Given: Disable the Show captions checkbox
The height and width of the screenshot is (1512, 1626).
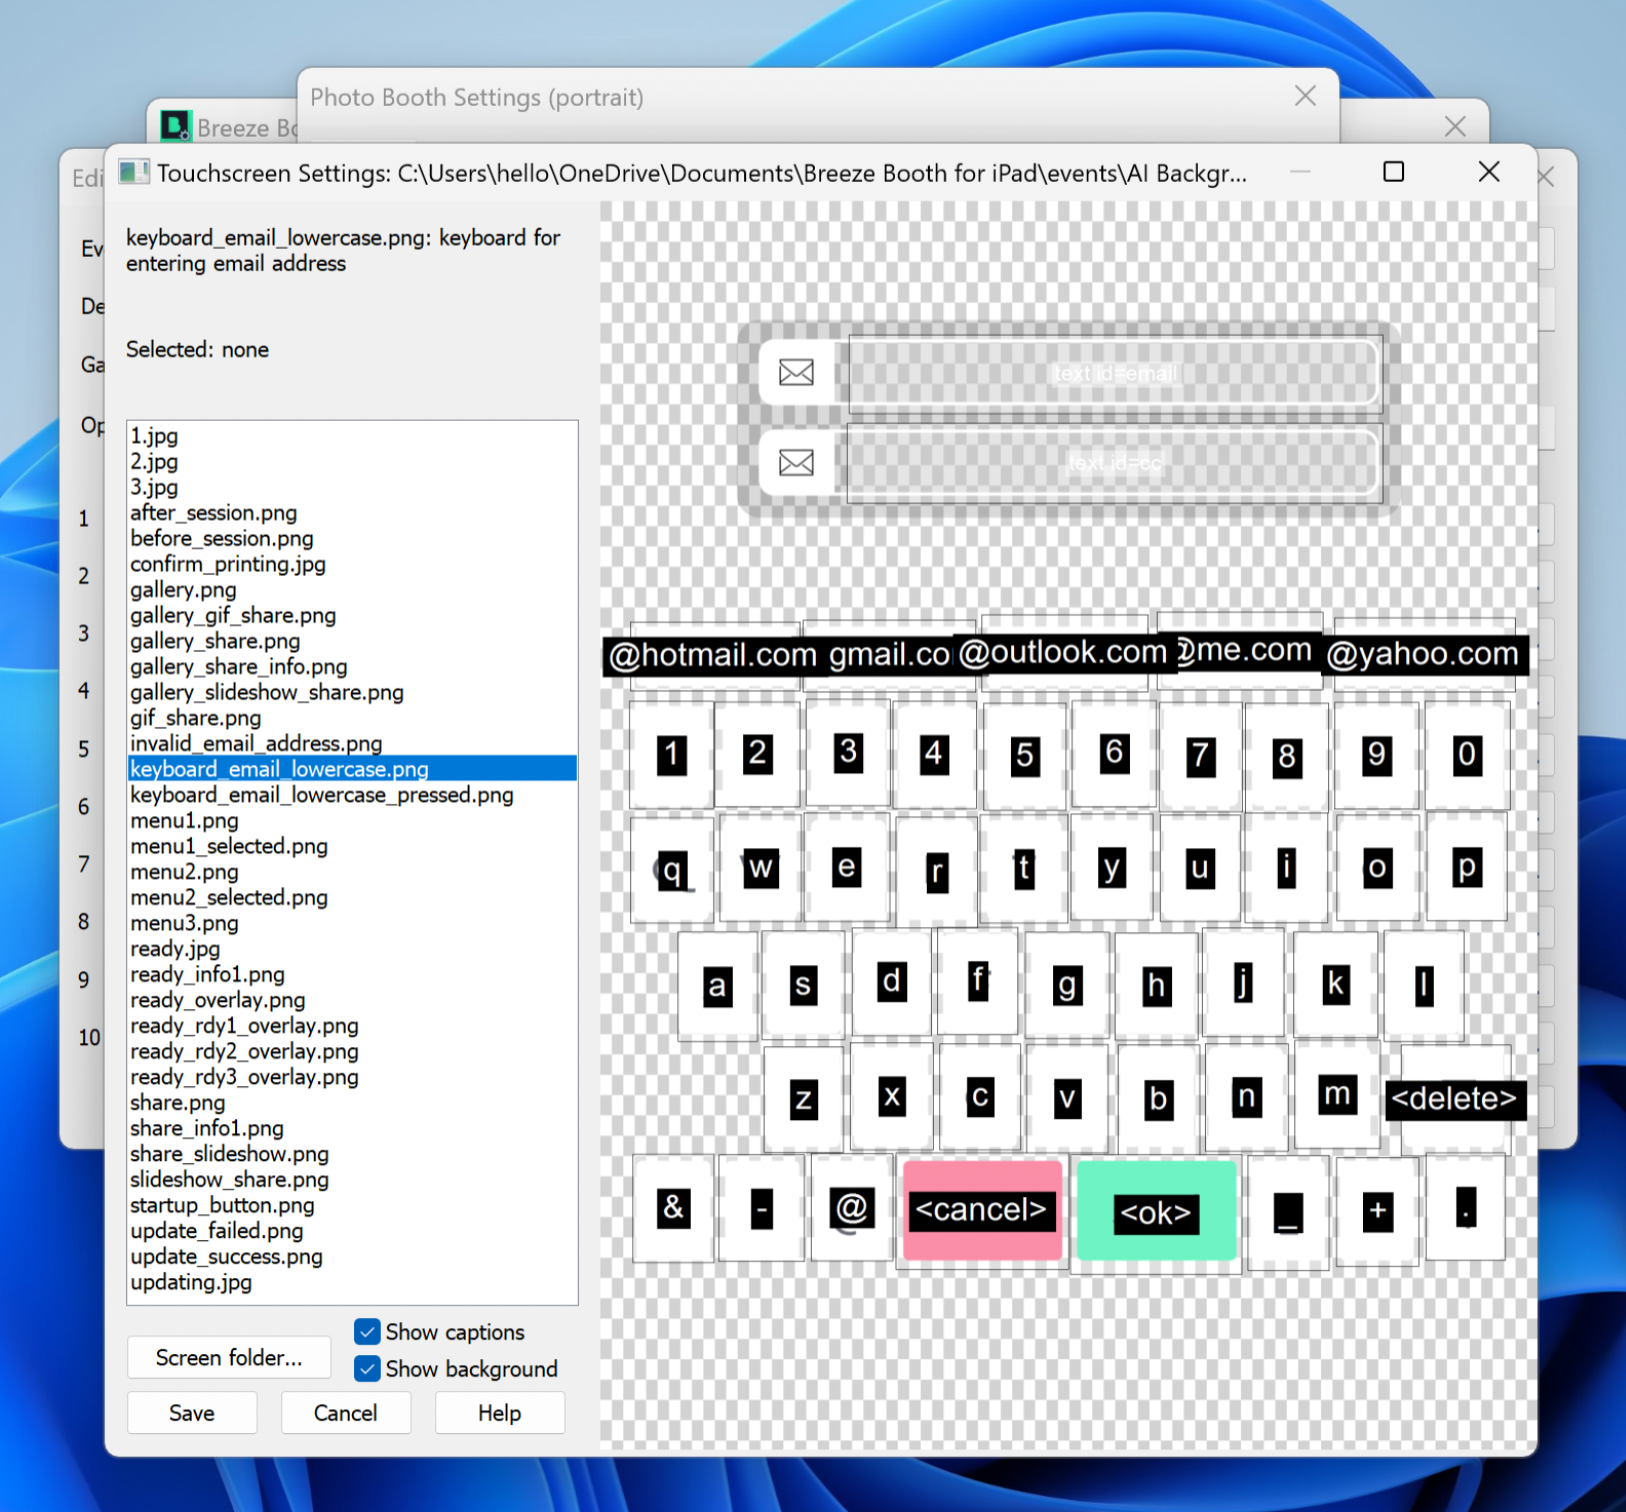Looking at the screenshot, I should pos(368,1332).
